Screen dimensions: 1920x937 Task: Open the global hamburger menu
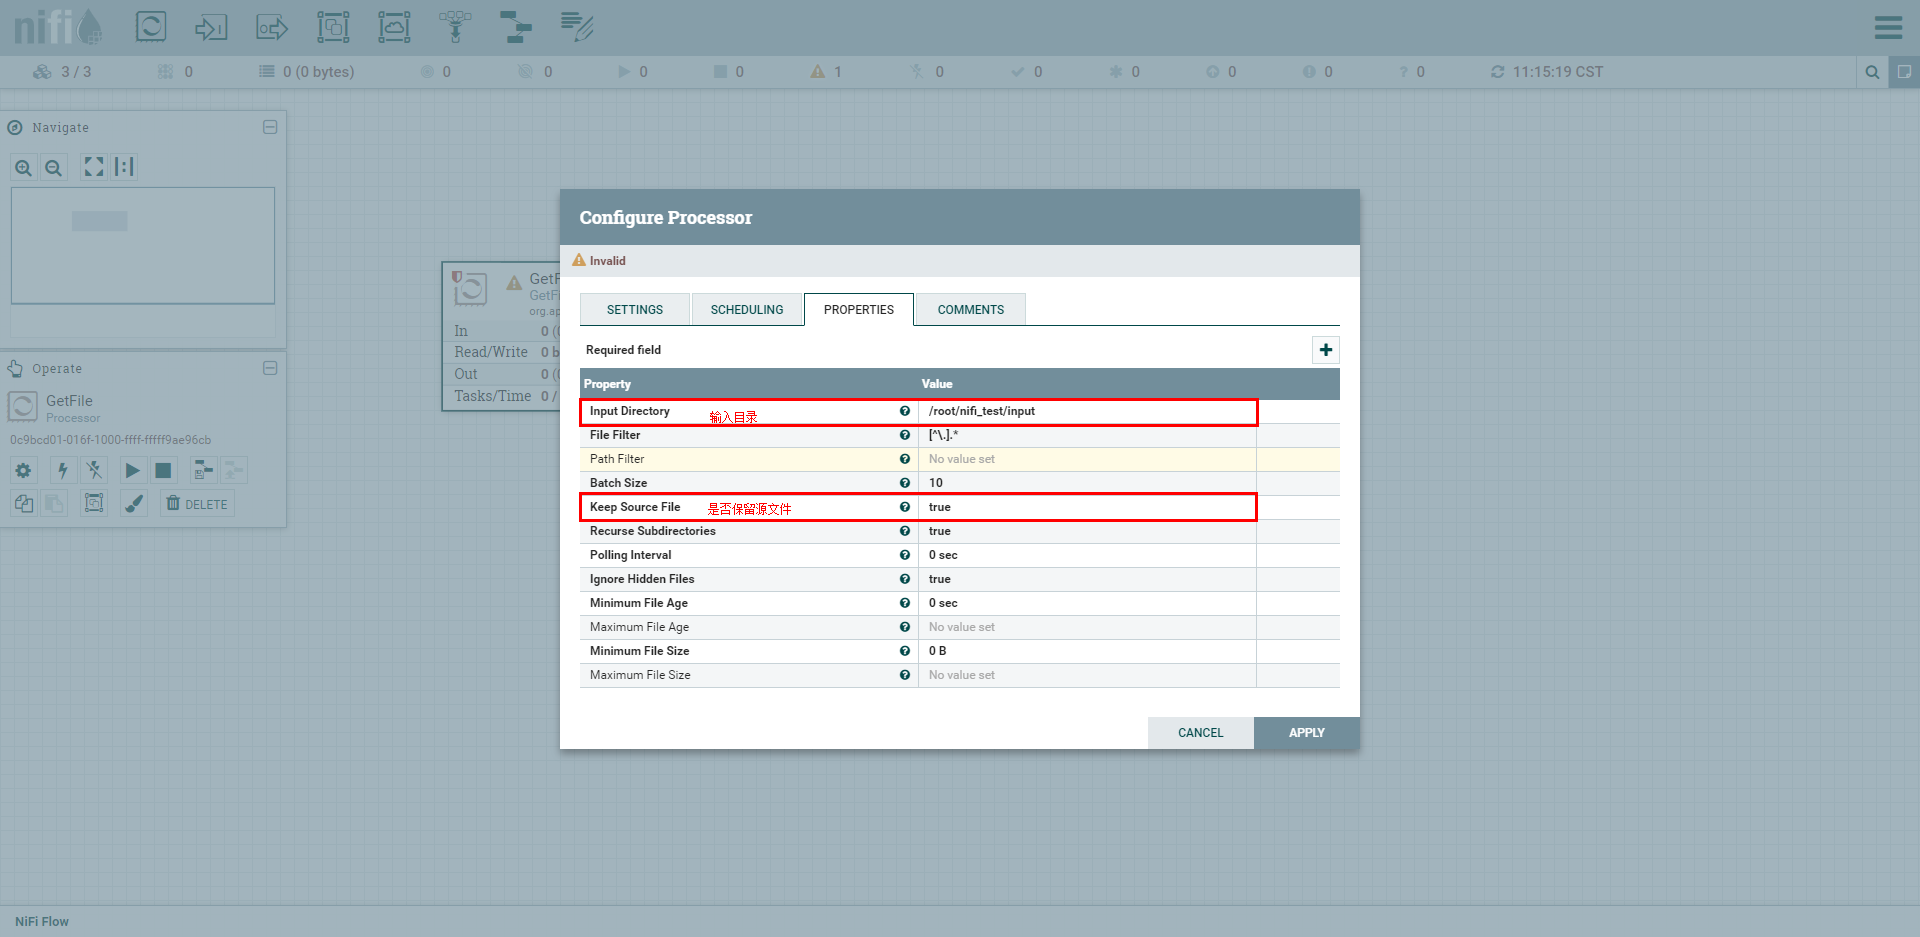pos(1888,27)
